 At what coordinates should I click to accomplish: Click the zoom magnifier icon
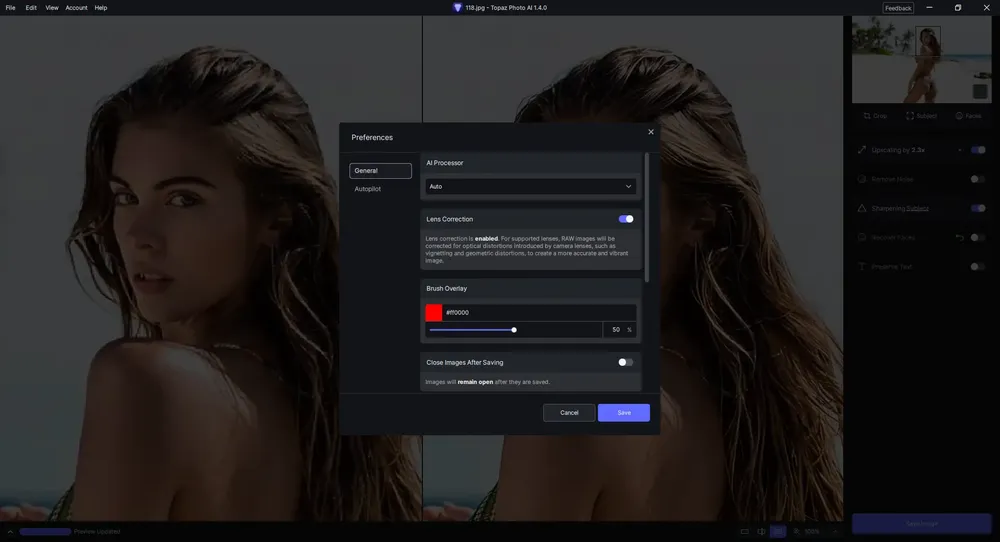pyautogui.click(x=796, y=531)
